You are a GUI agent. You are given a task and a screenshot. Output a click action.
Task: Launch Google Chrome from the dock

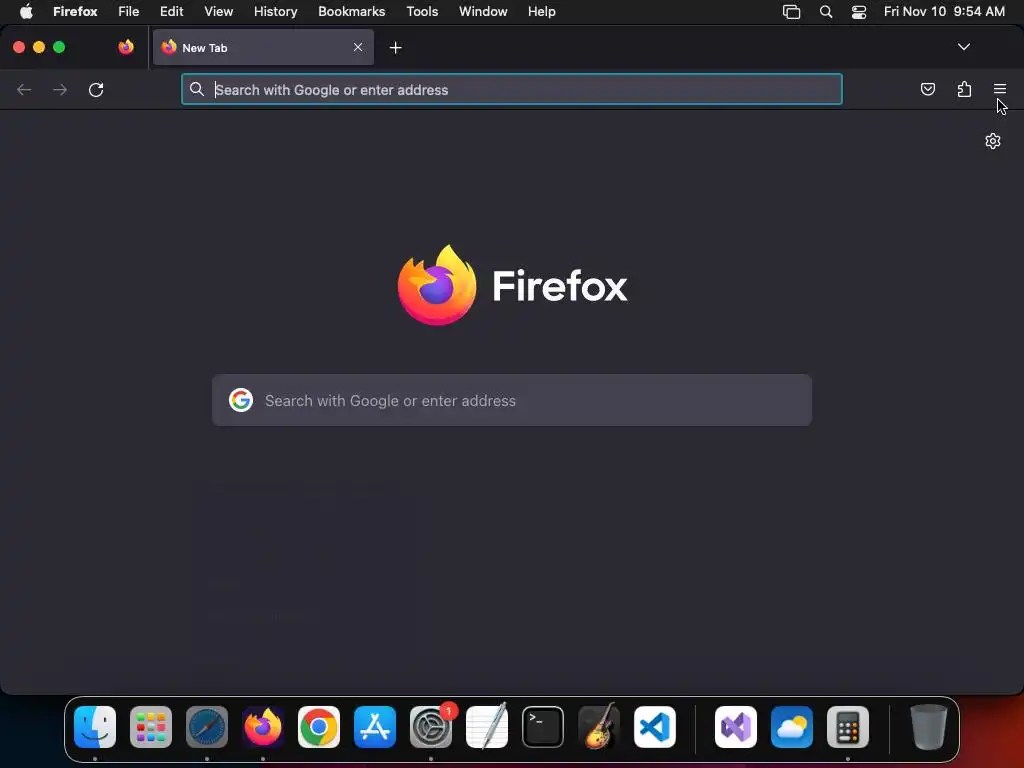(x=319, y=727)
